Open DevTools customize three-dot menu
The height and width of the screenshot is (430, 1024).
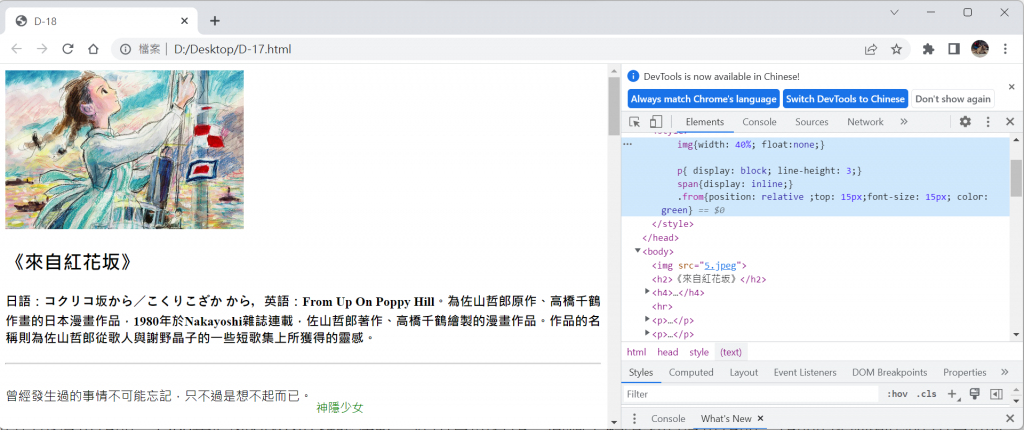pos(988,122)
